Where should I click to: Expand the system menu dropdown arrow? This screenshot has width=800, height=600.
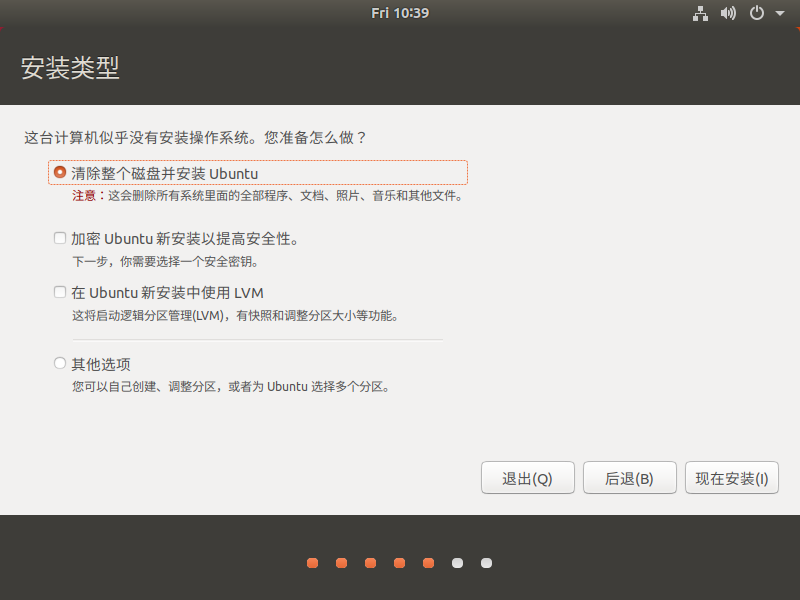780,14
